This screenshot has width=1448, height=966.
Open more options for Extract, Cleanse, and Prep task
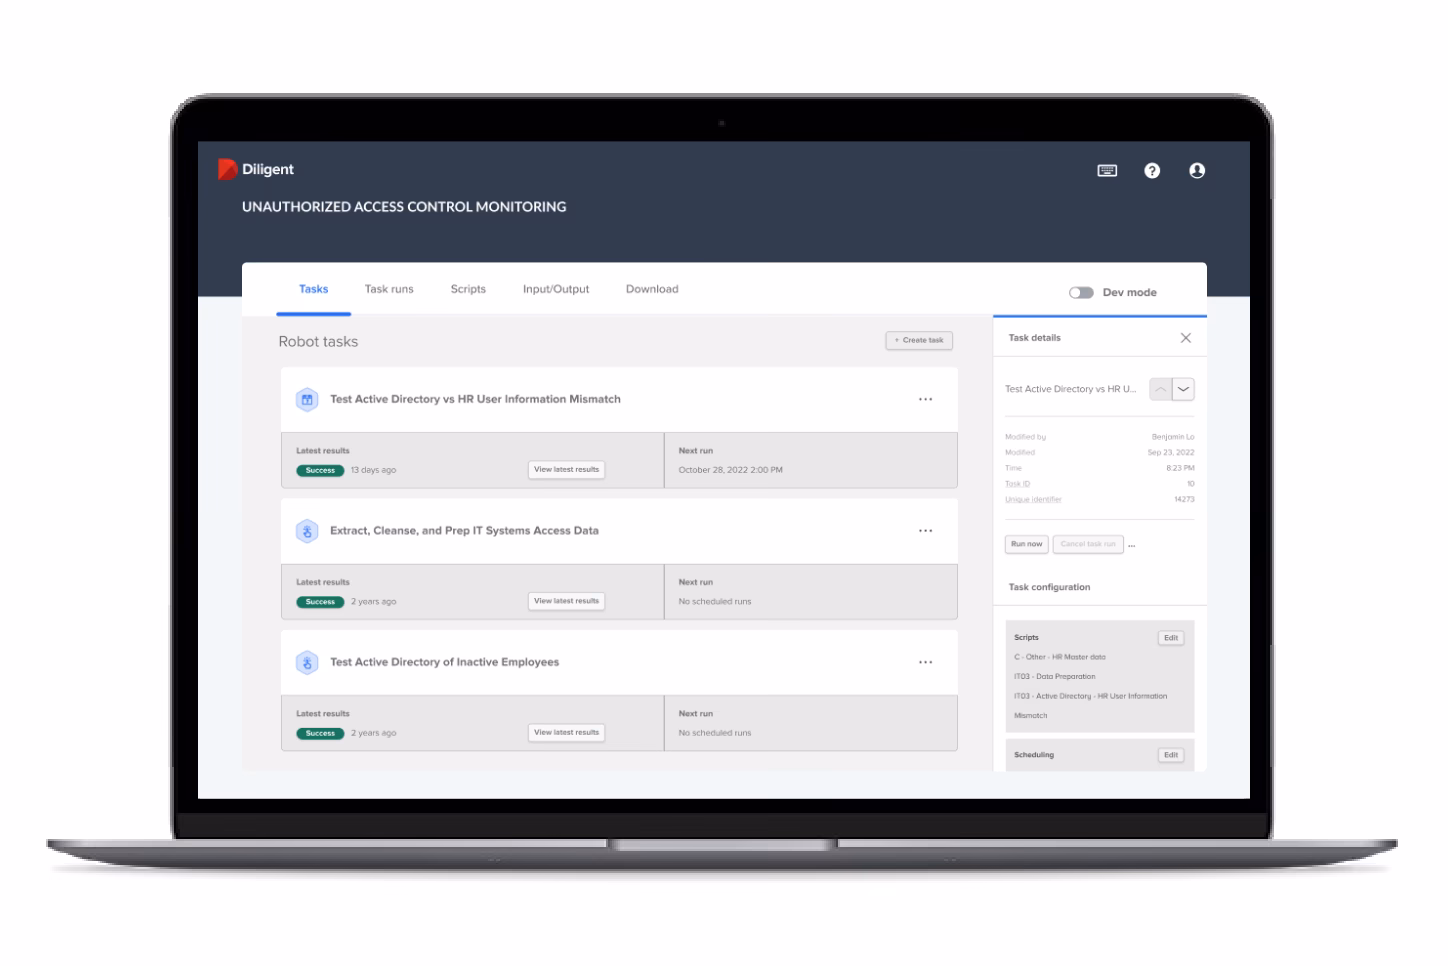[925, 531]
